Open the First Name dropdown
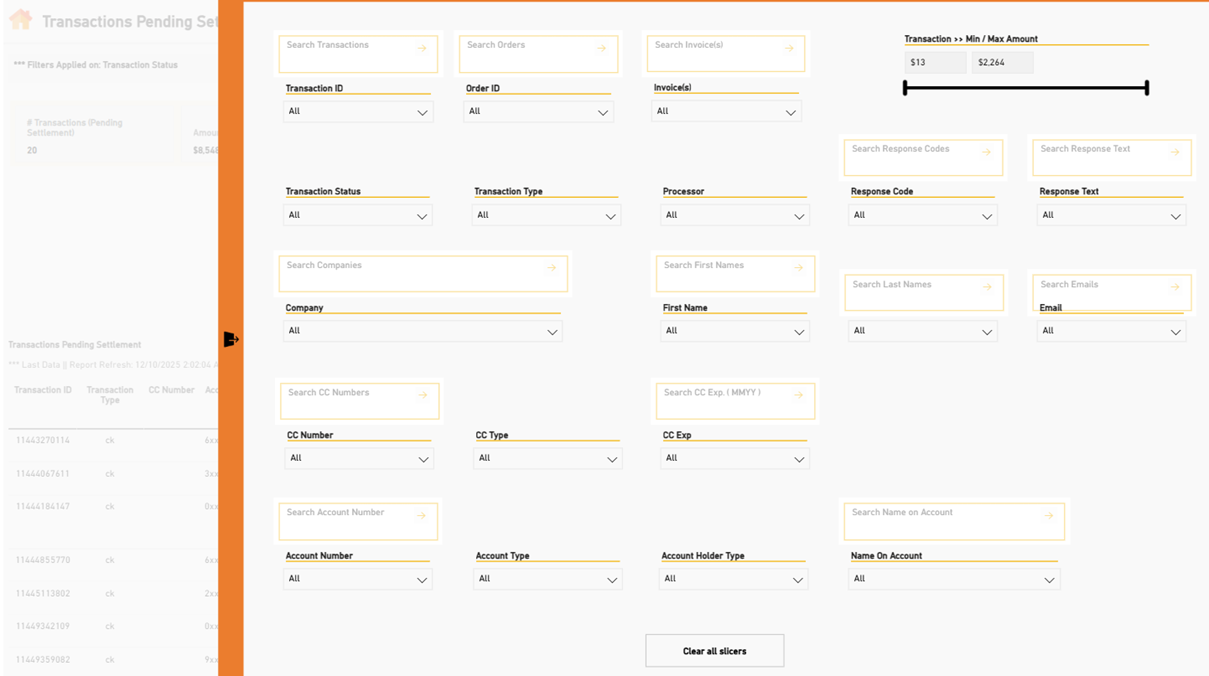Viewport: 1209px width, 676px height. pos(735,331)
